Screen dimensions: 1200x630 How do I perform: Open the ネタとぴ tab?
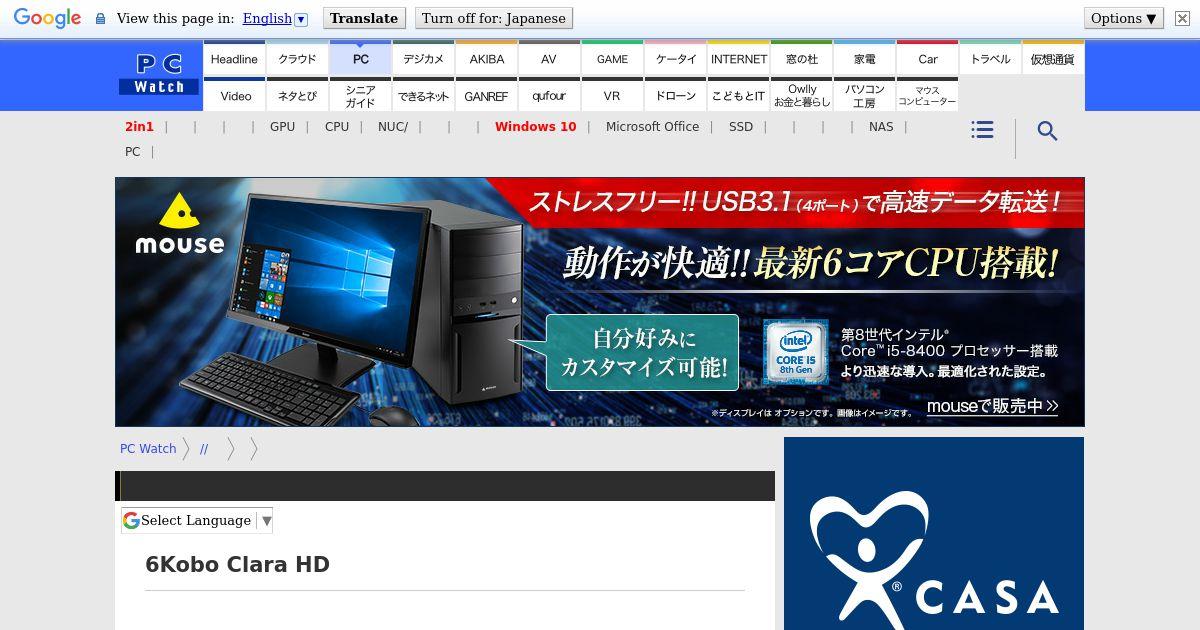point(297,95)
